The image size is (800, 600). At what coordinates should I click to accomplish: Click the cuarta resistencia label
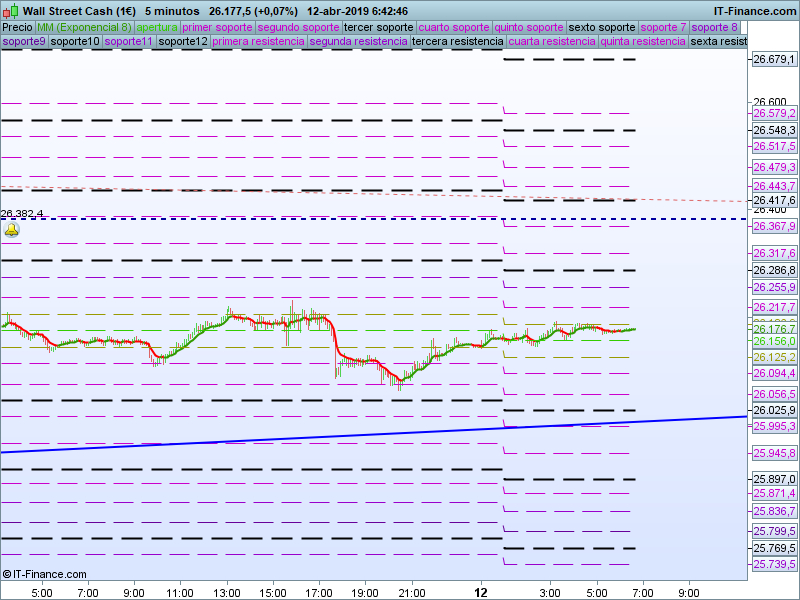coord(552,41)
